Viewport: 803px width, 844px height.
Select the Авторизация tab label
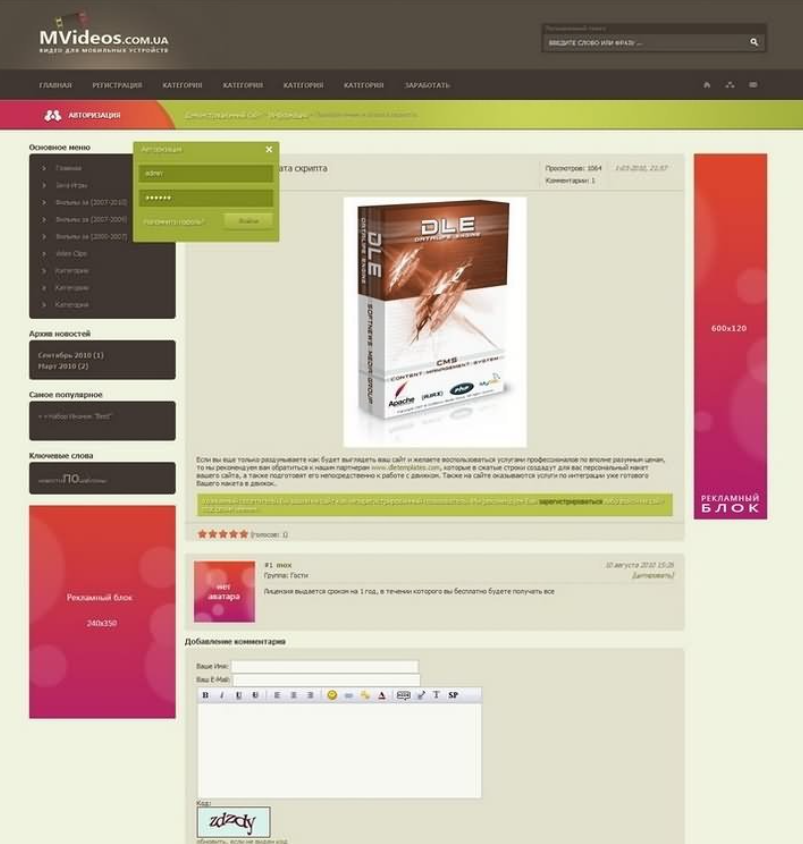click(94, 115)
